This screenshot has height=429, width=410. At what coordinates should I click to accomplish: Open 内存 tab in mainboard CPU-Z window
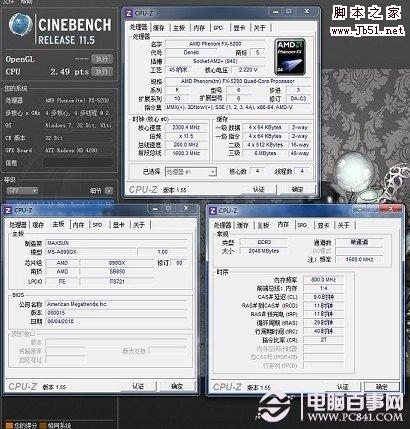[79, 225]
